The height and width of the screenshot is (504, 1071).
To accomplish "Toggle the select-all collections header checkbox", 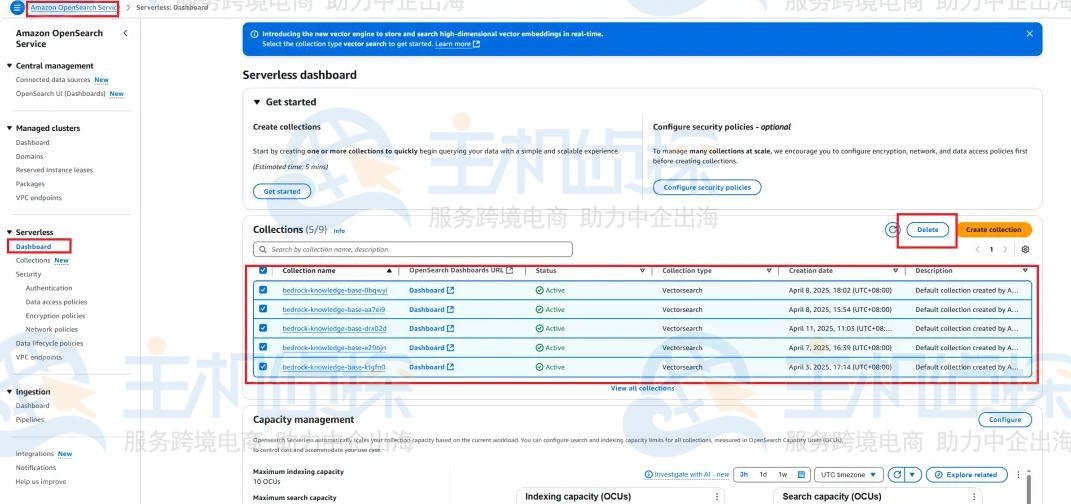I will click(x=263, y=271).
